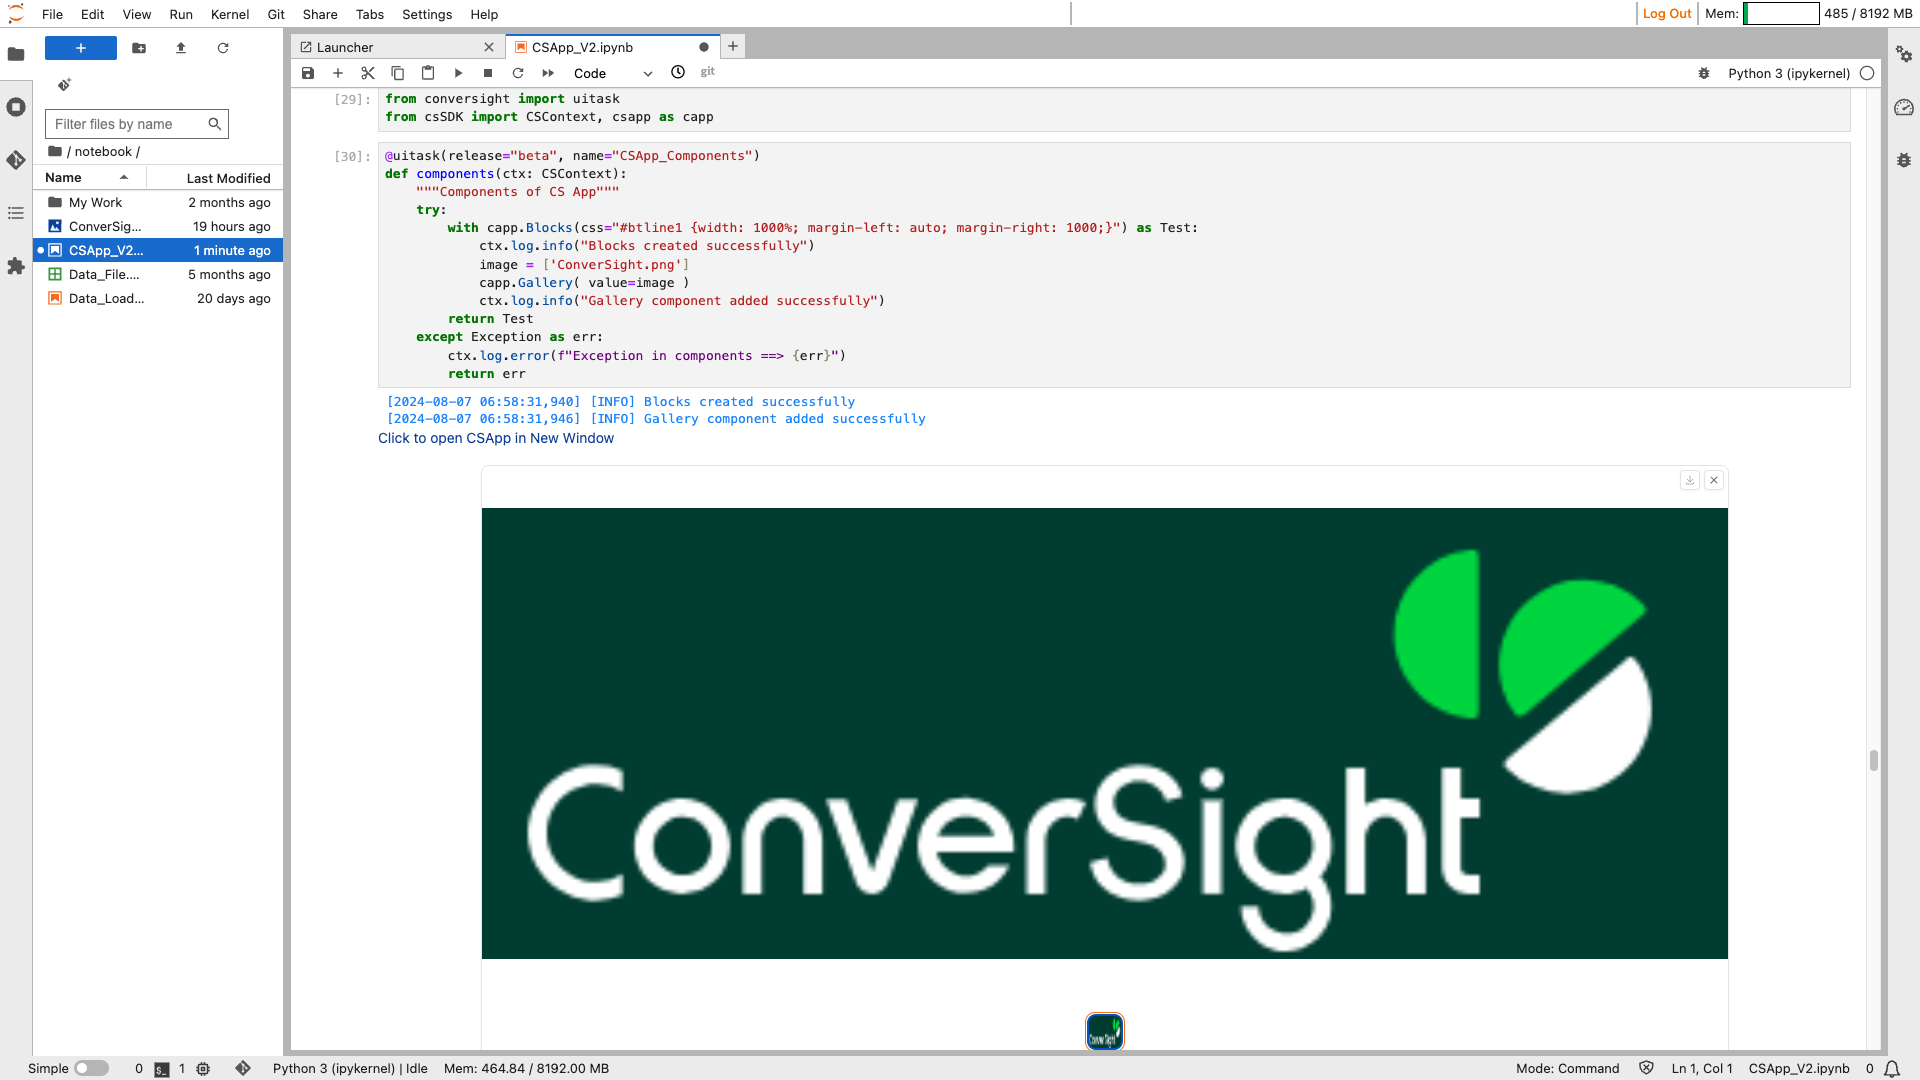Open the Git menu
Screen dimensions: 1920x1080
click(276, 14)
